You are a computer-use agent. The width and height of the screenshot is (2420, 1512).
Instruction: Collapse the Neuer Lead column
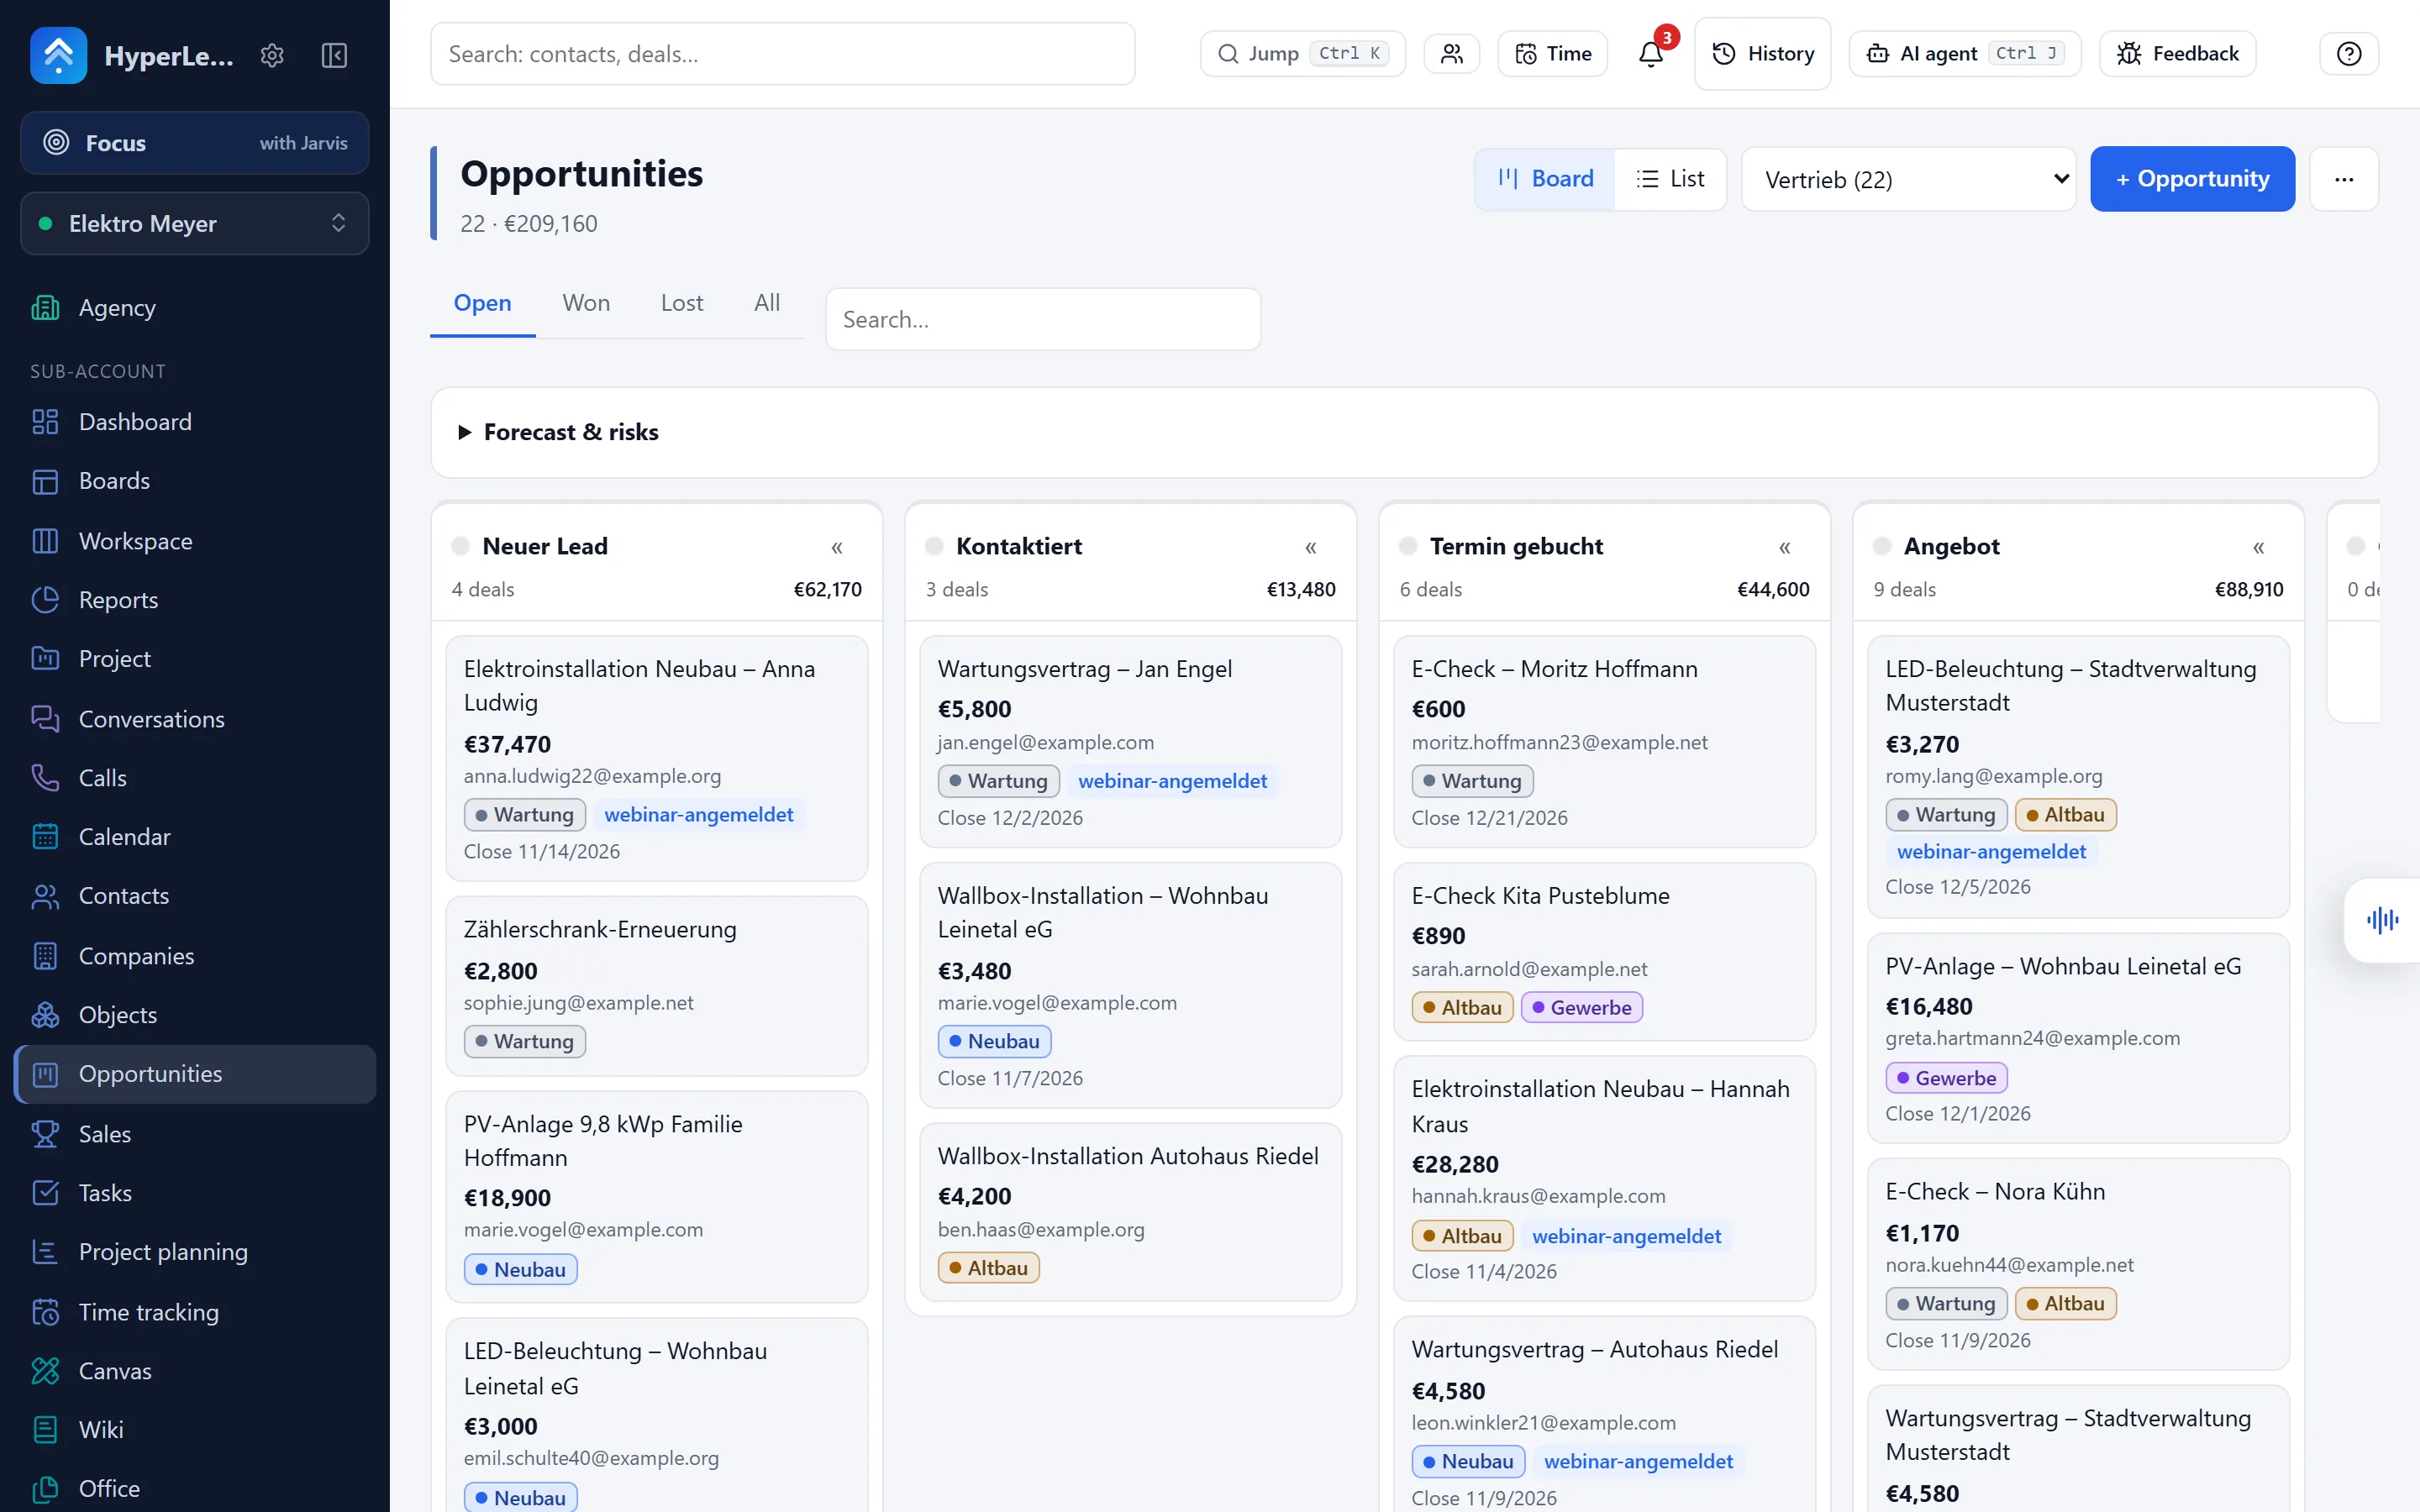[x=837, y=547]
